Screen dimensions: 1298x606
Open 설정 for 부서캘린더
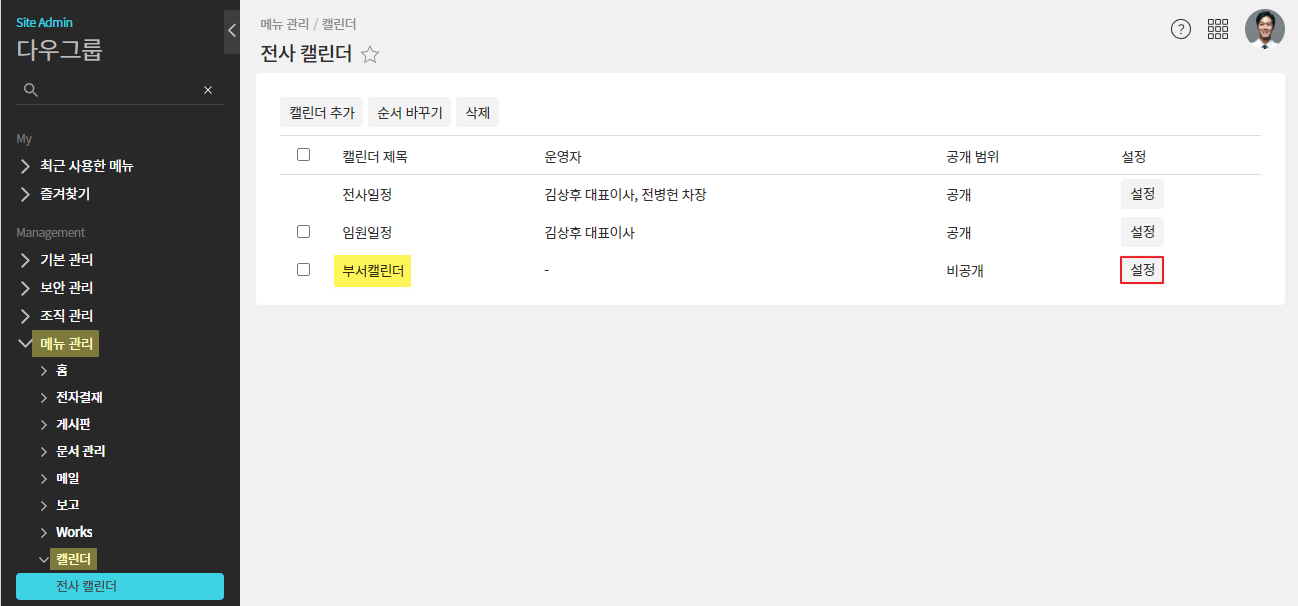pos(1142,270)
